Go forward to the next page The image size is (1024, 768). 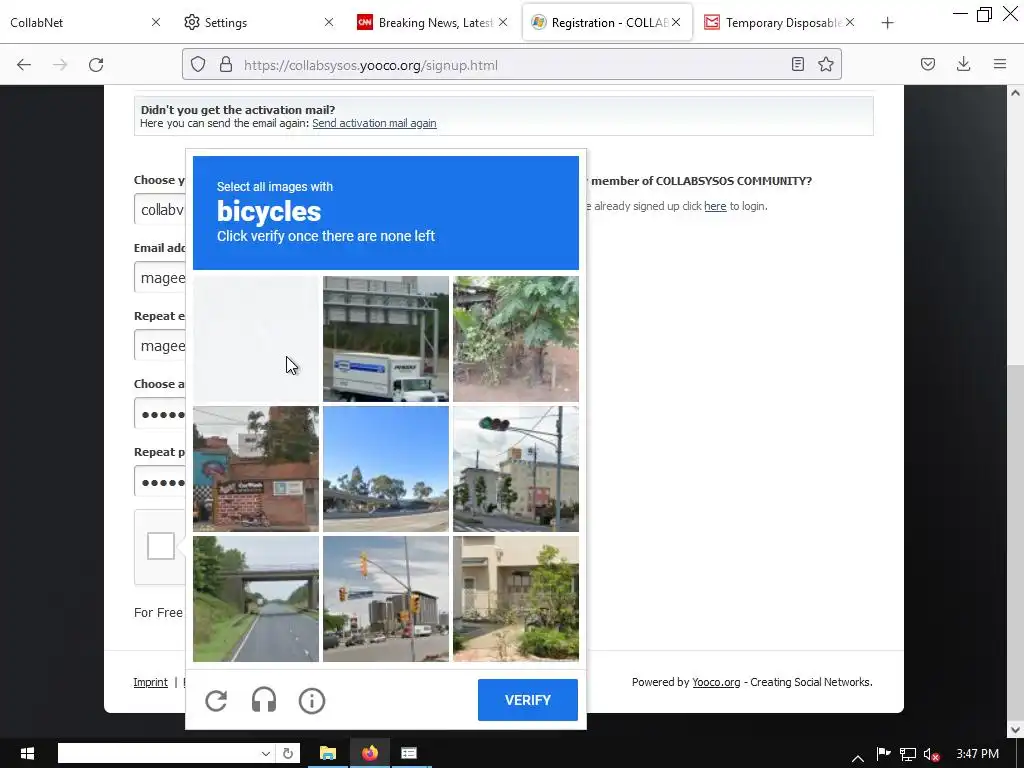[x=60, y=65]
